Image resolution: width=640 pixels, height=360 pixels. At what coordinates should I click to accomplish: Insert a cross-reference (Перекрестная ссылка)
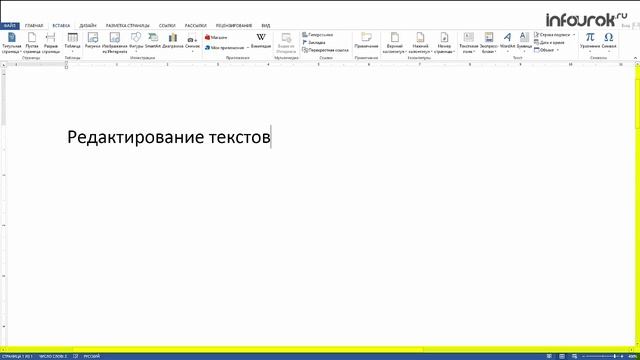pos(325,50)
